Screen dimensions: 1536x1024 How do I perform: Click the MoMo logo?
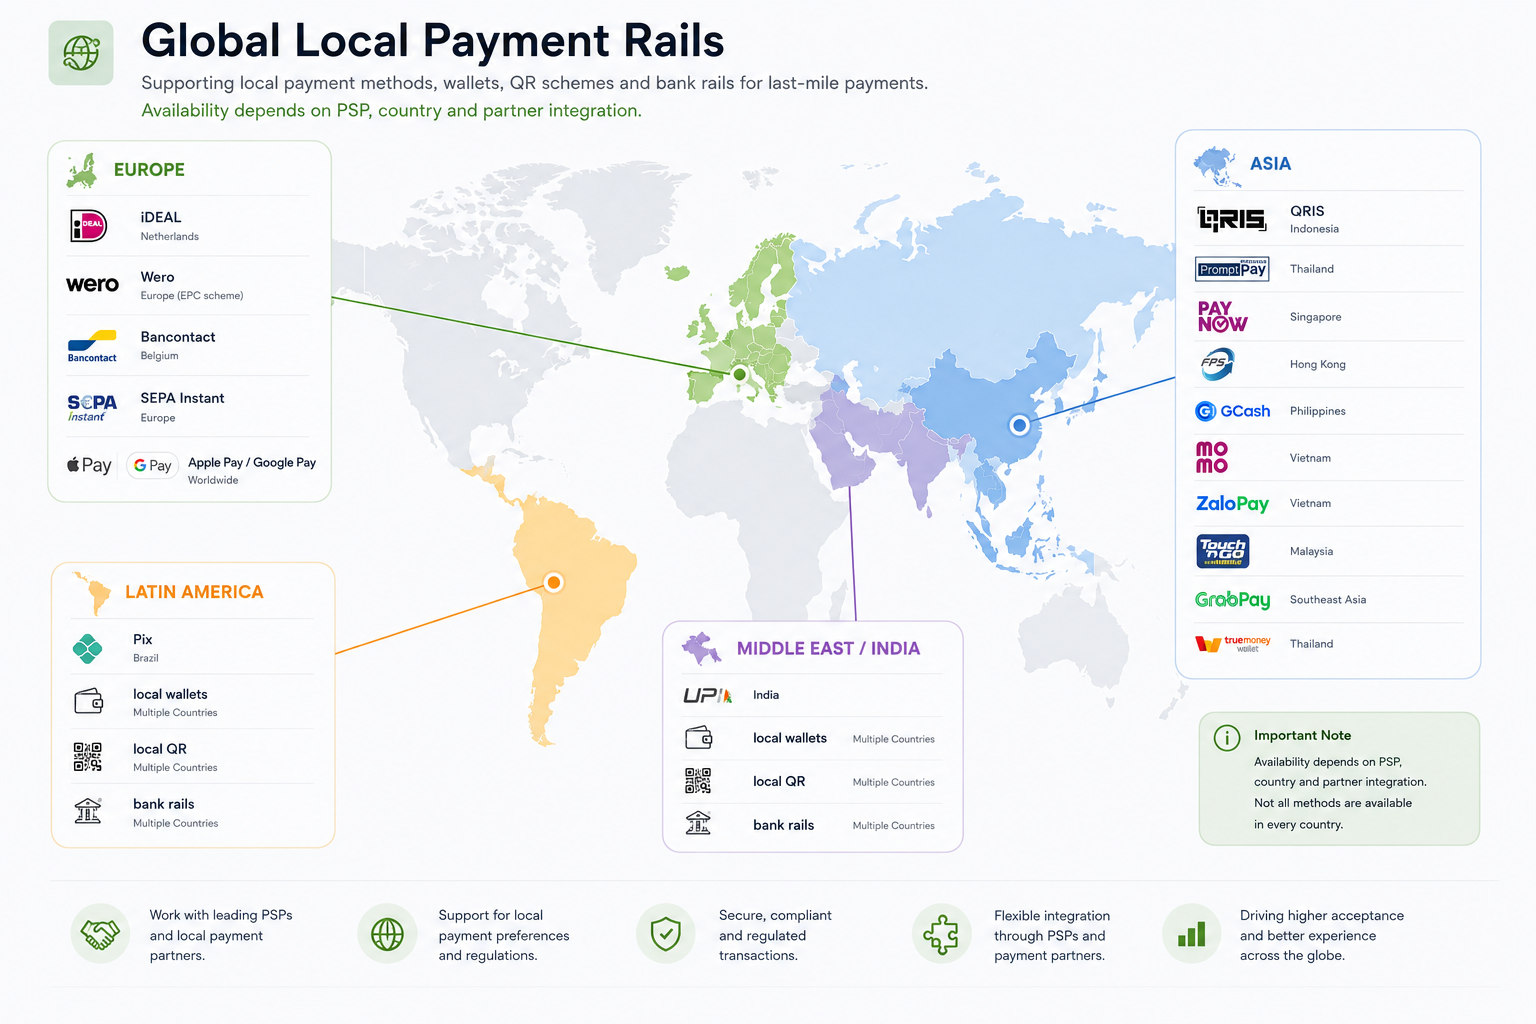[x=1212, y=457]
